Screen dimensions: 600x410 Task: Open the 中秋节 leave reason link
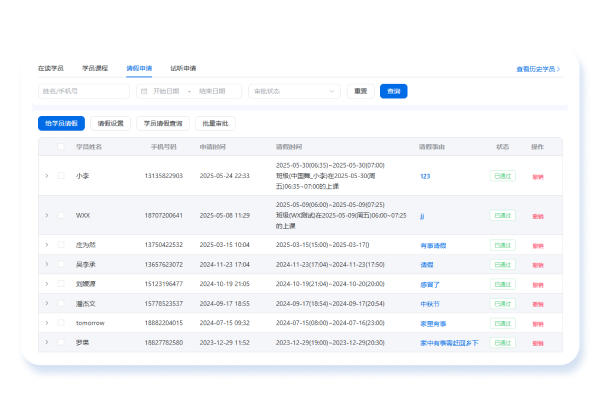tap(430, 303)
